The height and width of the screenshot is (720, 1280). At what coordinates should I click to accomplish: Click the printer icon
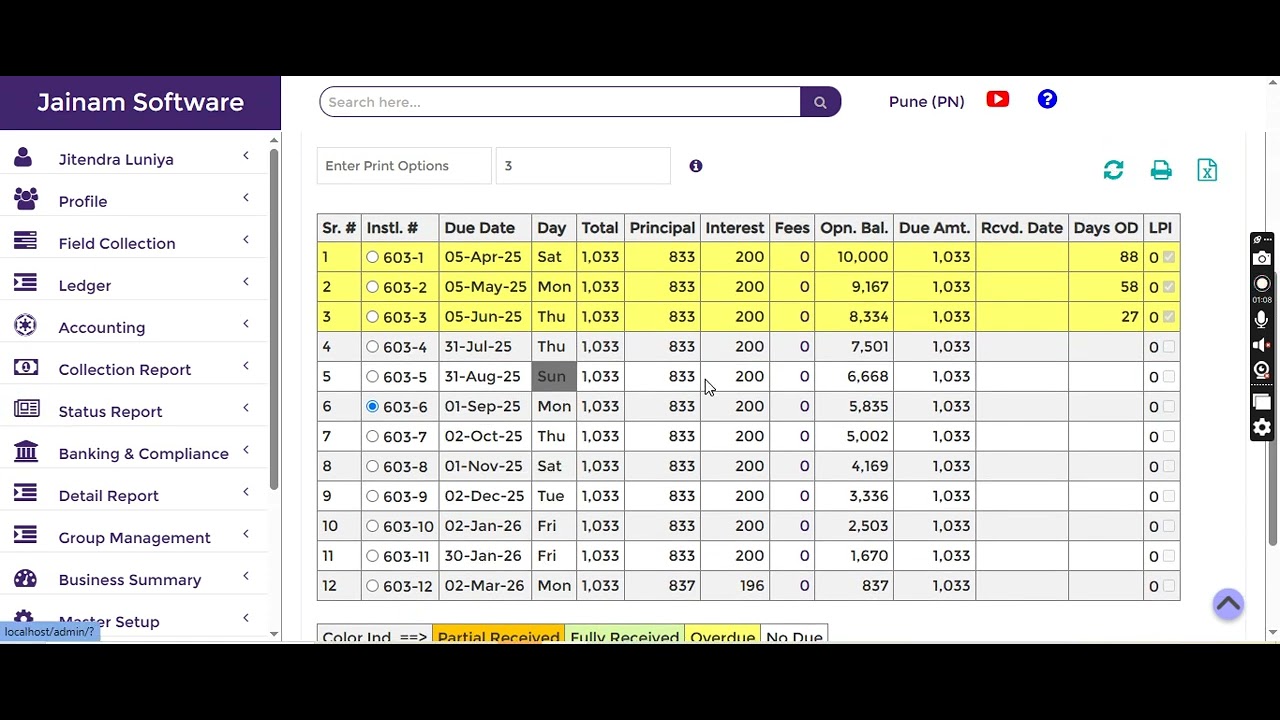click(x=1161, y=171)
